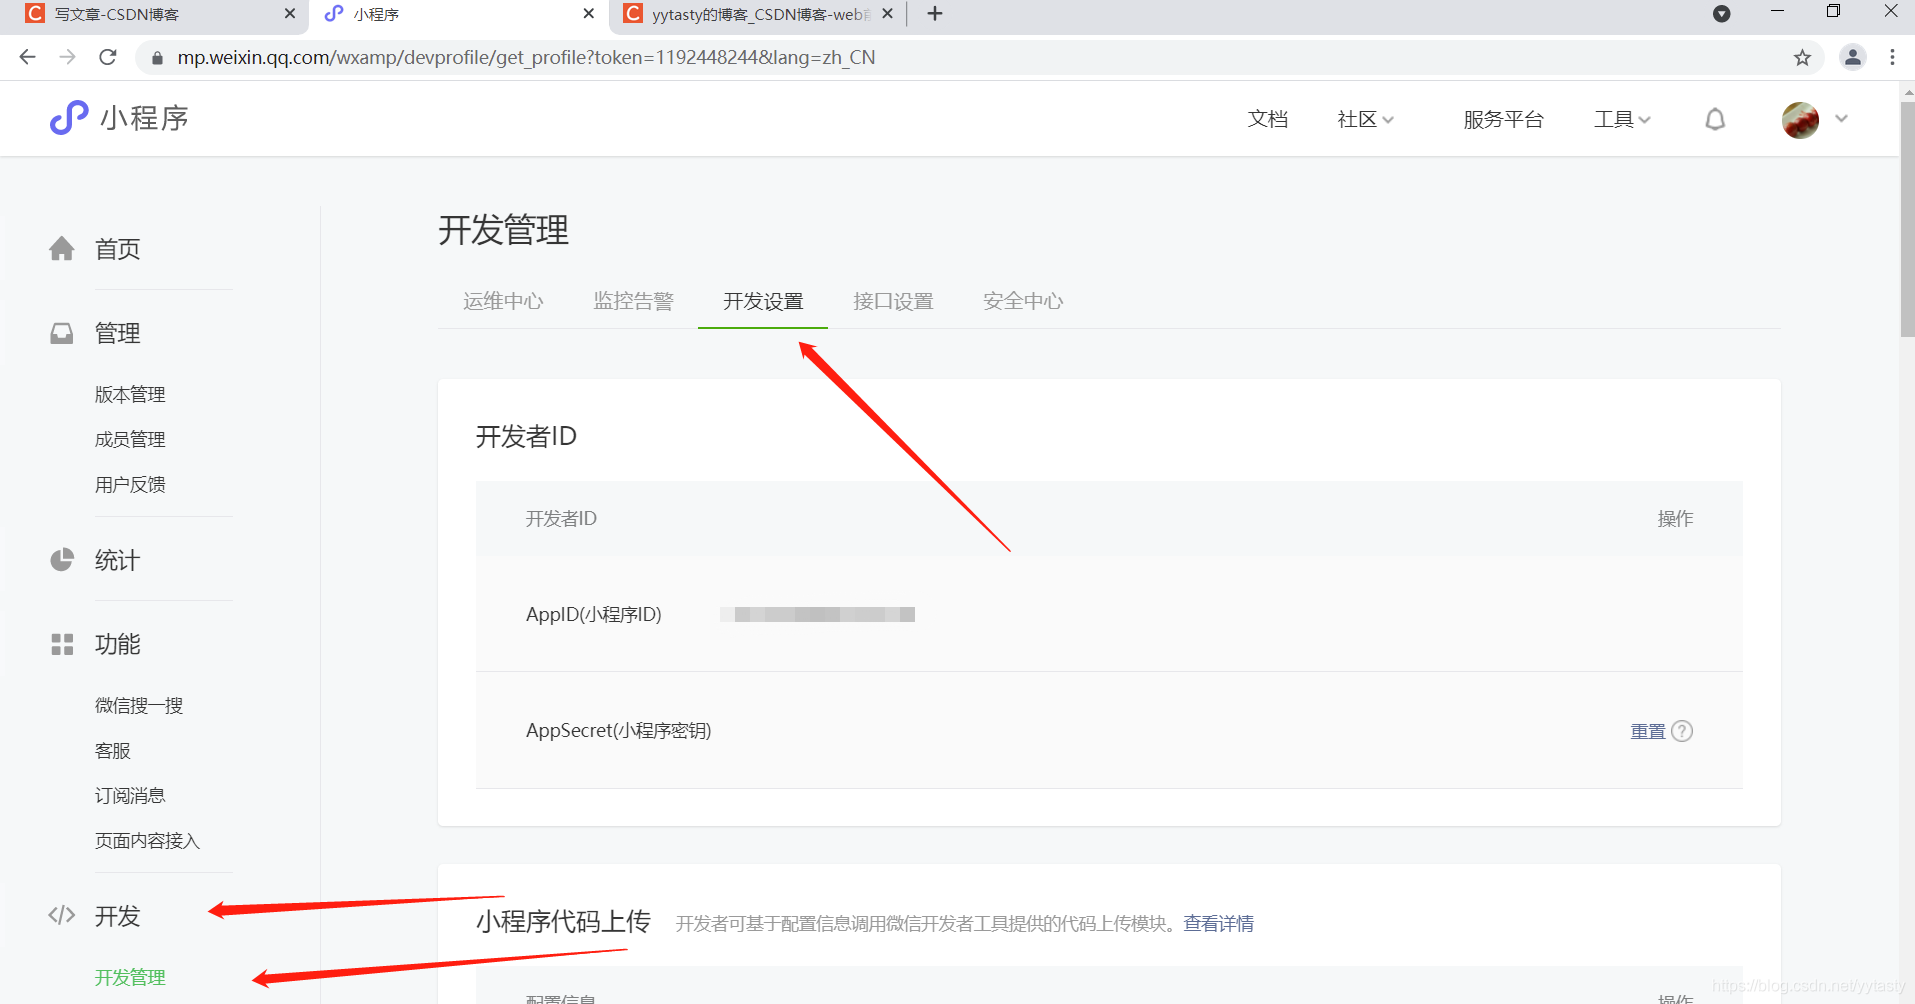Click the 管理 inbox icon

click(62, 333)
